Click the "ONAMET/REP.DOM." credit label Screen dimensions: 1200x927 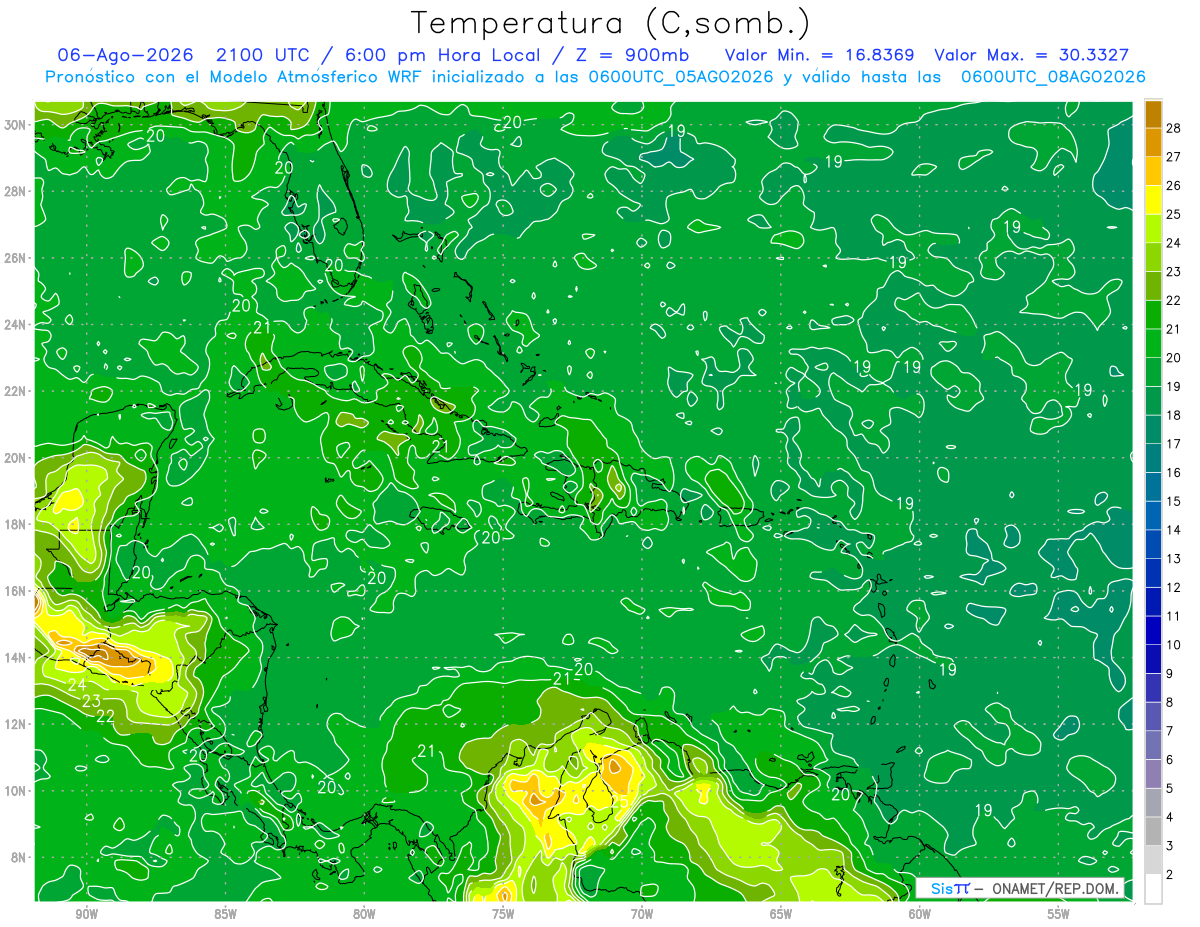click(x=1054, y=888)
